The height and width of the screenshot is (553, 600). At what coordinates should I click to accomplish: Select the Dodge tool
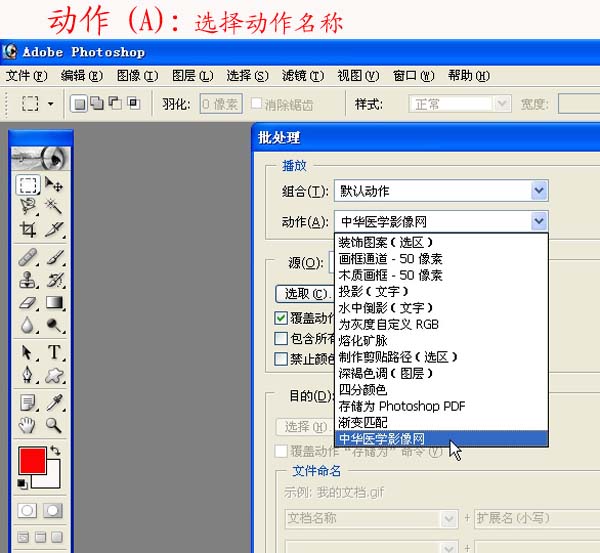coord(54,325)
